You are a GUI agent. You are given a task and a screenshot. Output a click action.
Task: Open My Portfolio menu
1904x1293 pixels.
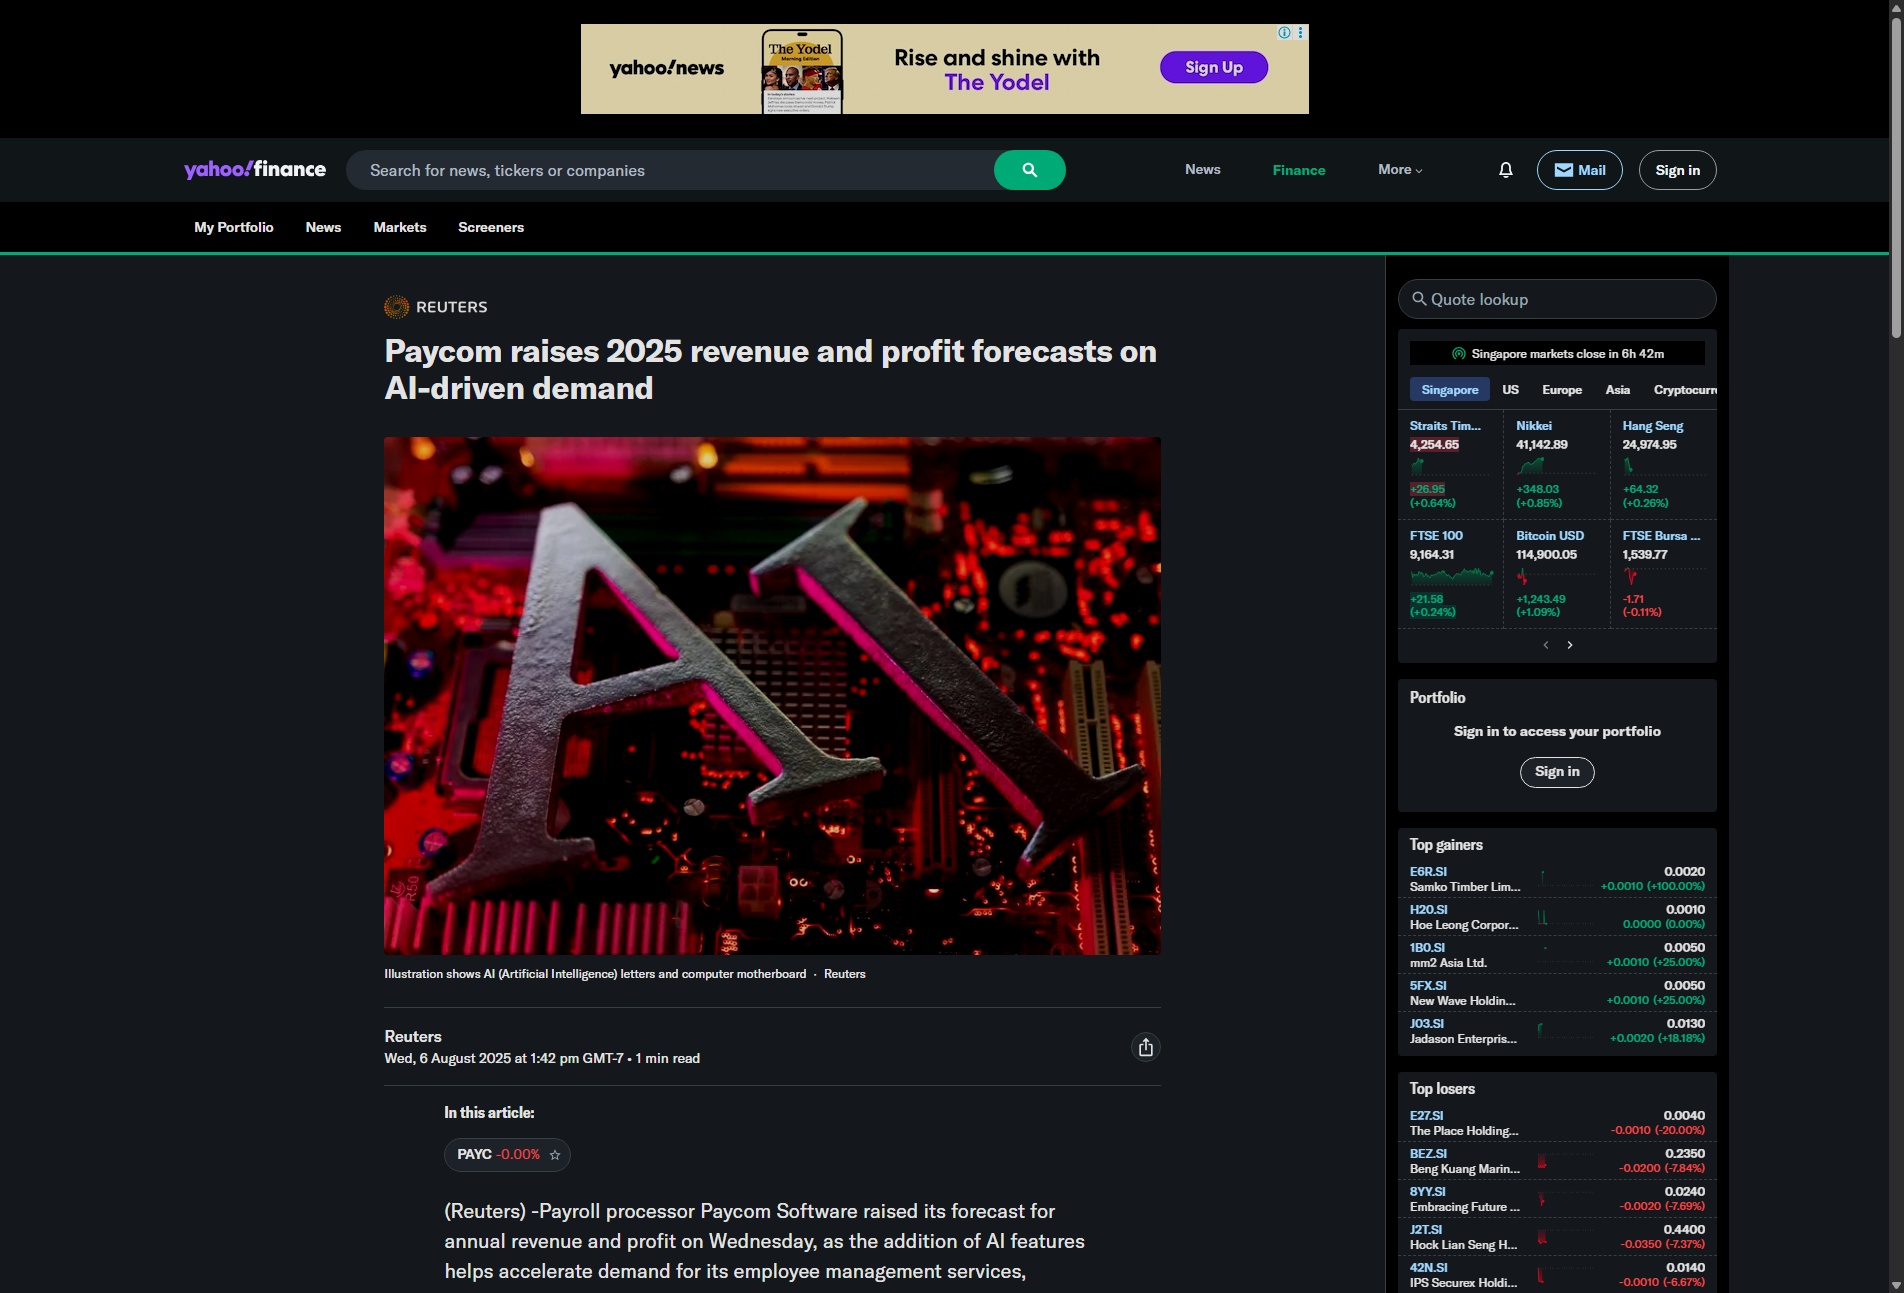[234, 228]
